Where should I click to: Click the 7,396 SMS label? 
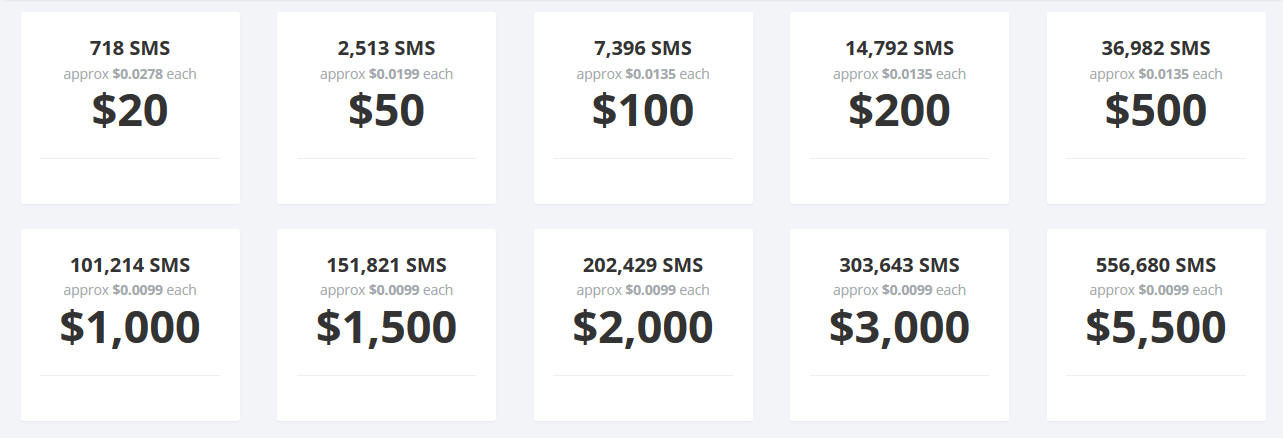[643, 48]
